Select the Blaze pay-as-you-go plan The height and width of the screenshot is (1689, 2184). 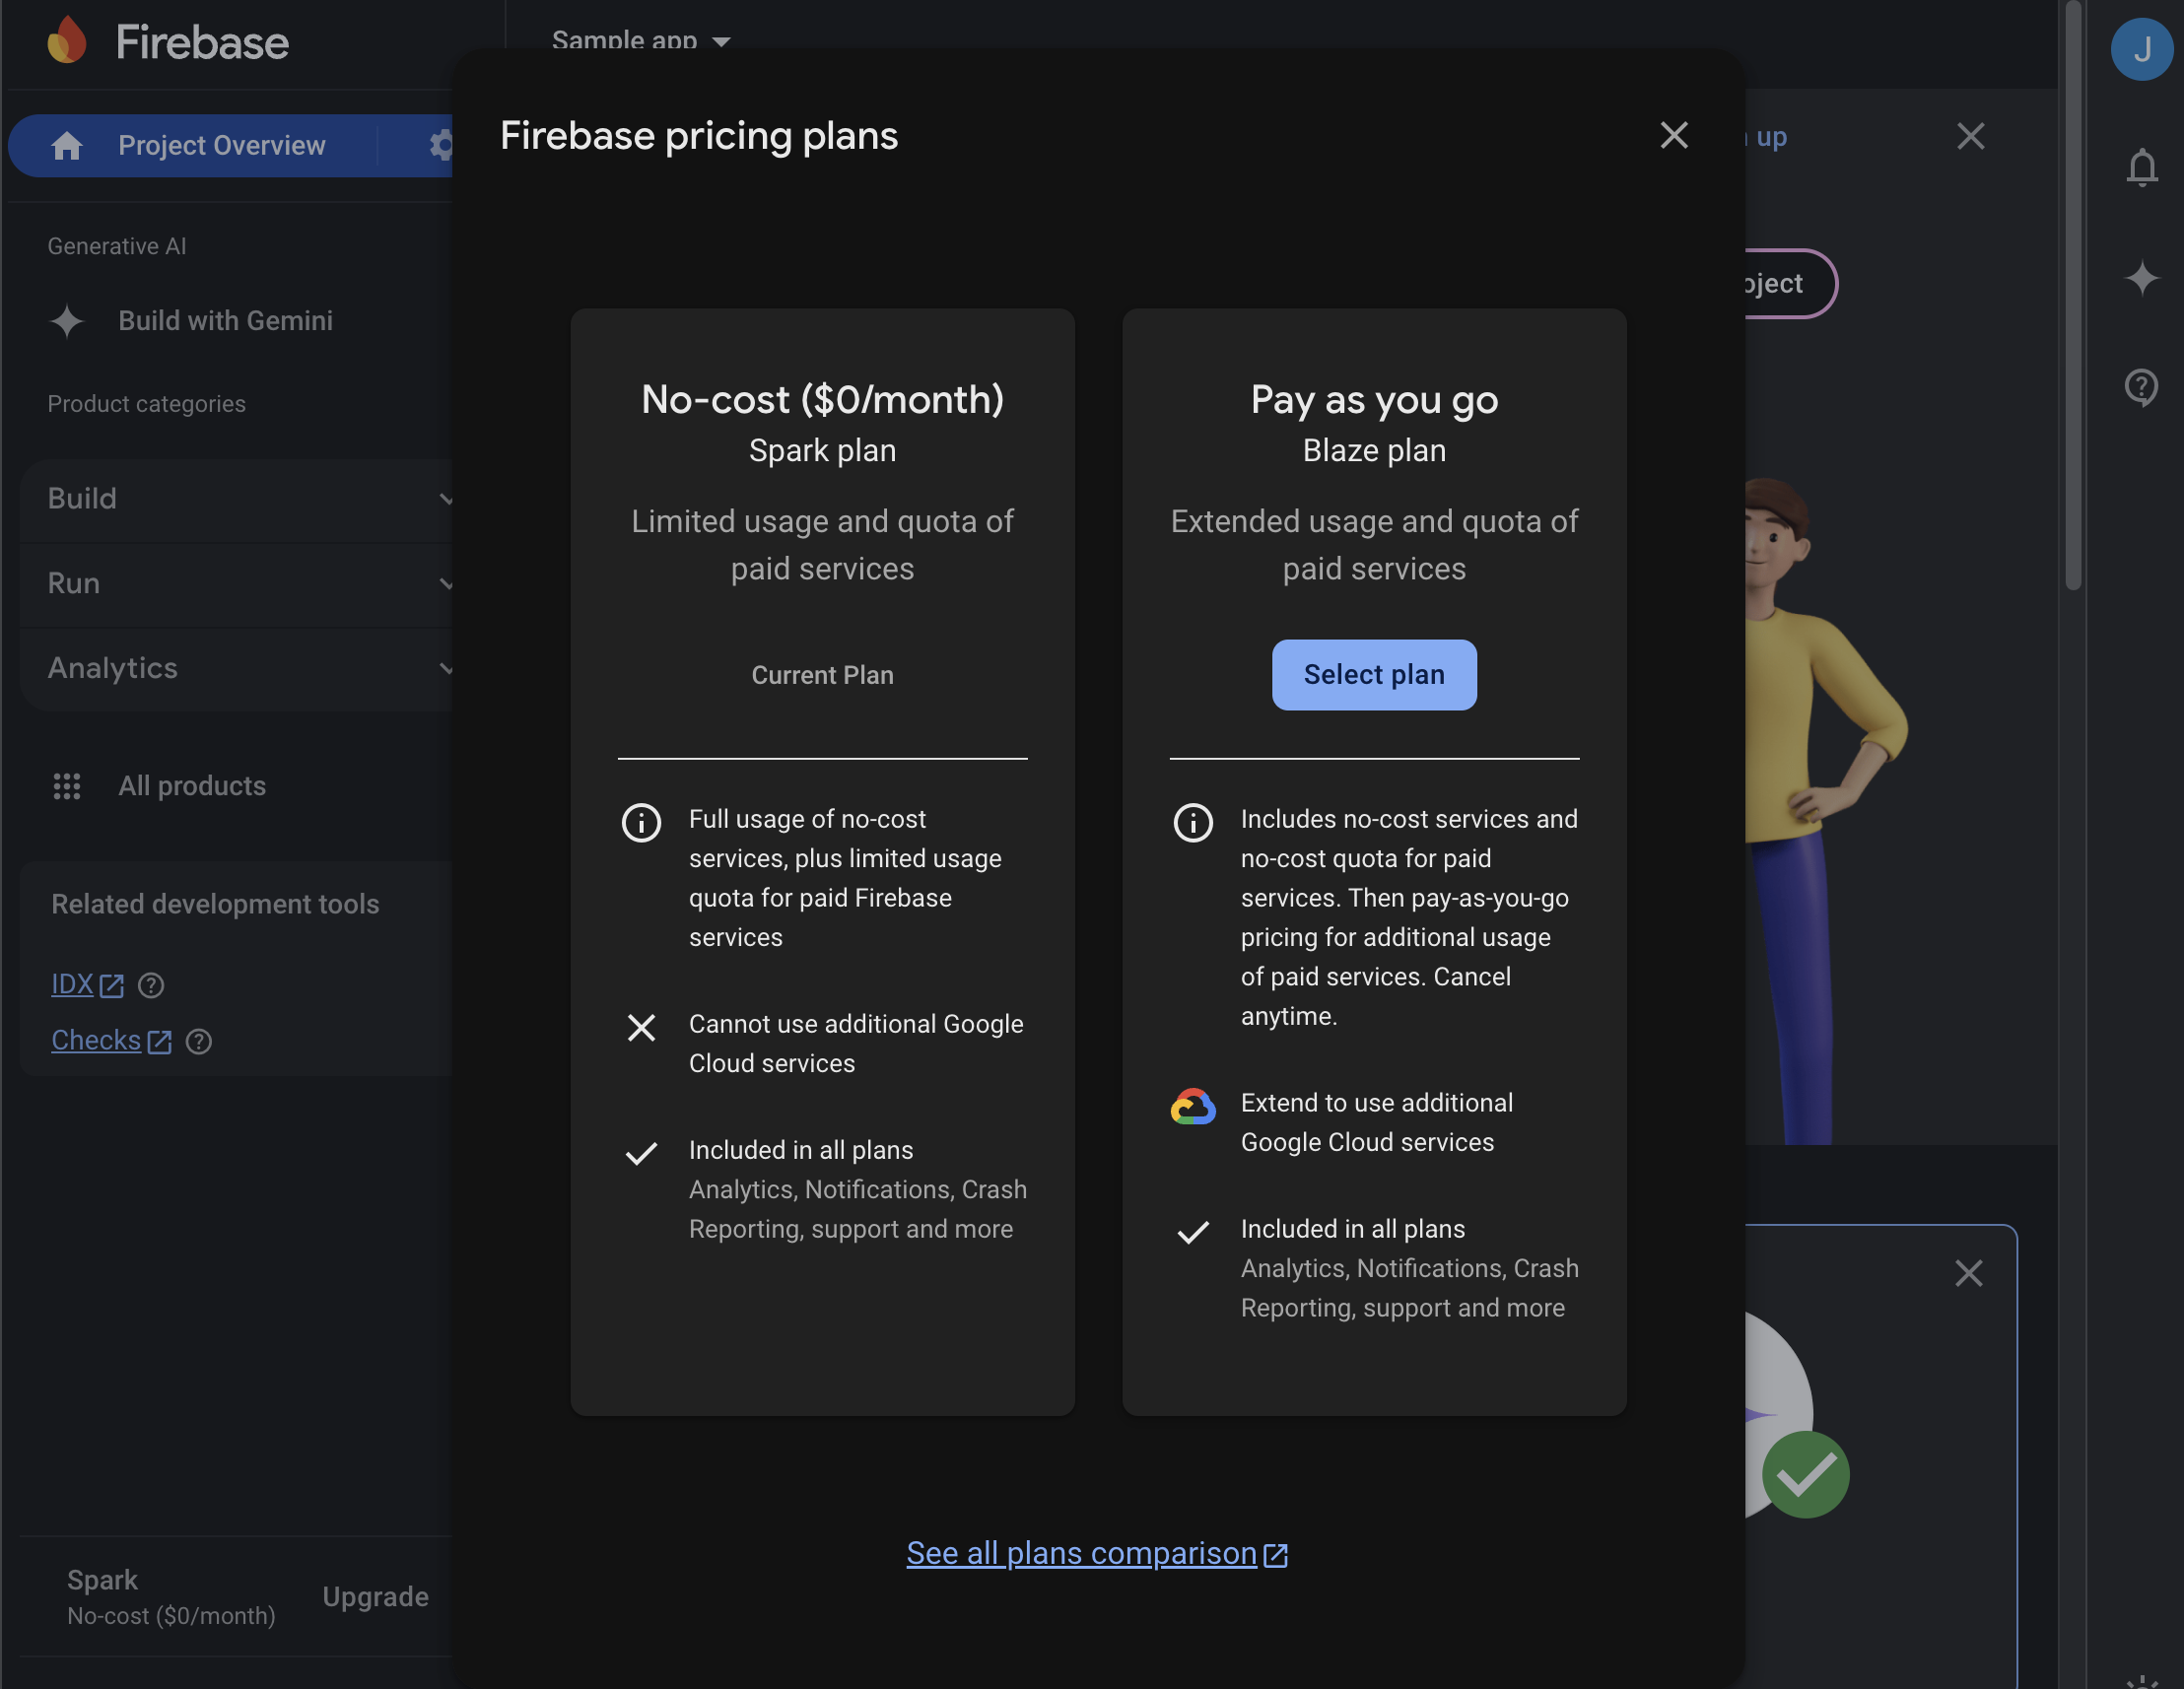1374,675
